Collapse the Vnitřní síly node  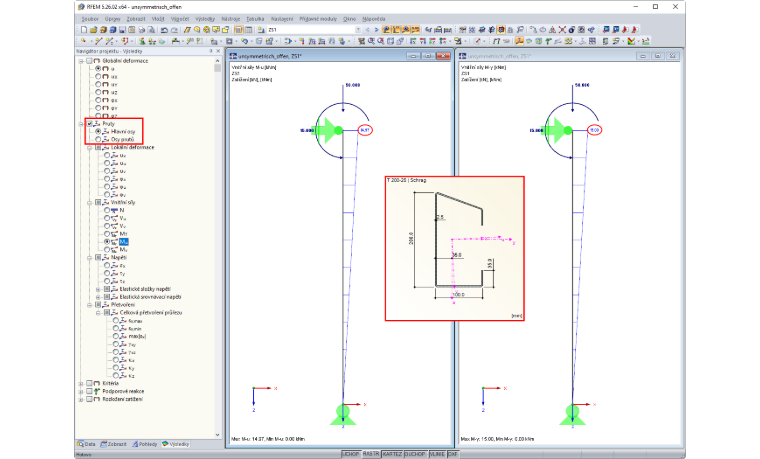click(x=90, y=203)
